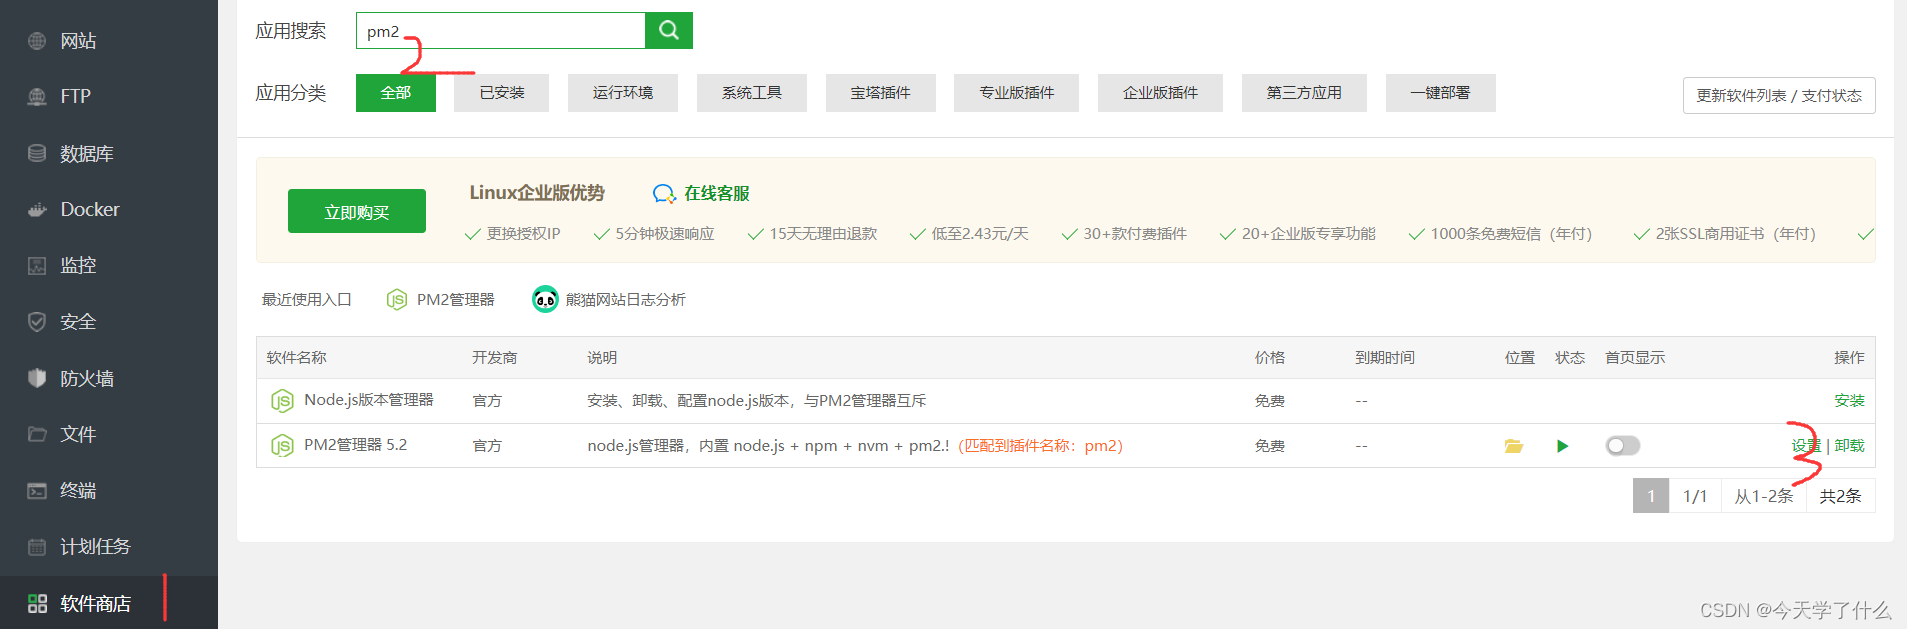
Task: Click the green search magnifier button
Action: click(x=669, y=30)
